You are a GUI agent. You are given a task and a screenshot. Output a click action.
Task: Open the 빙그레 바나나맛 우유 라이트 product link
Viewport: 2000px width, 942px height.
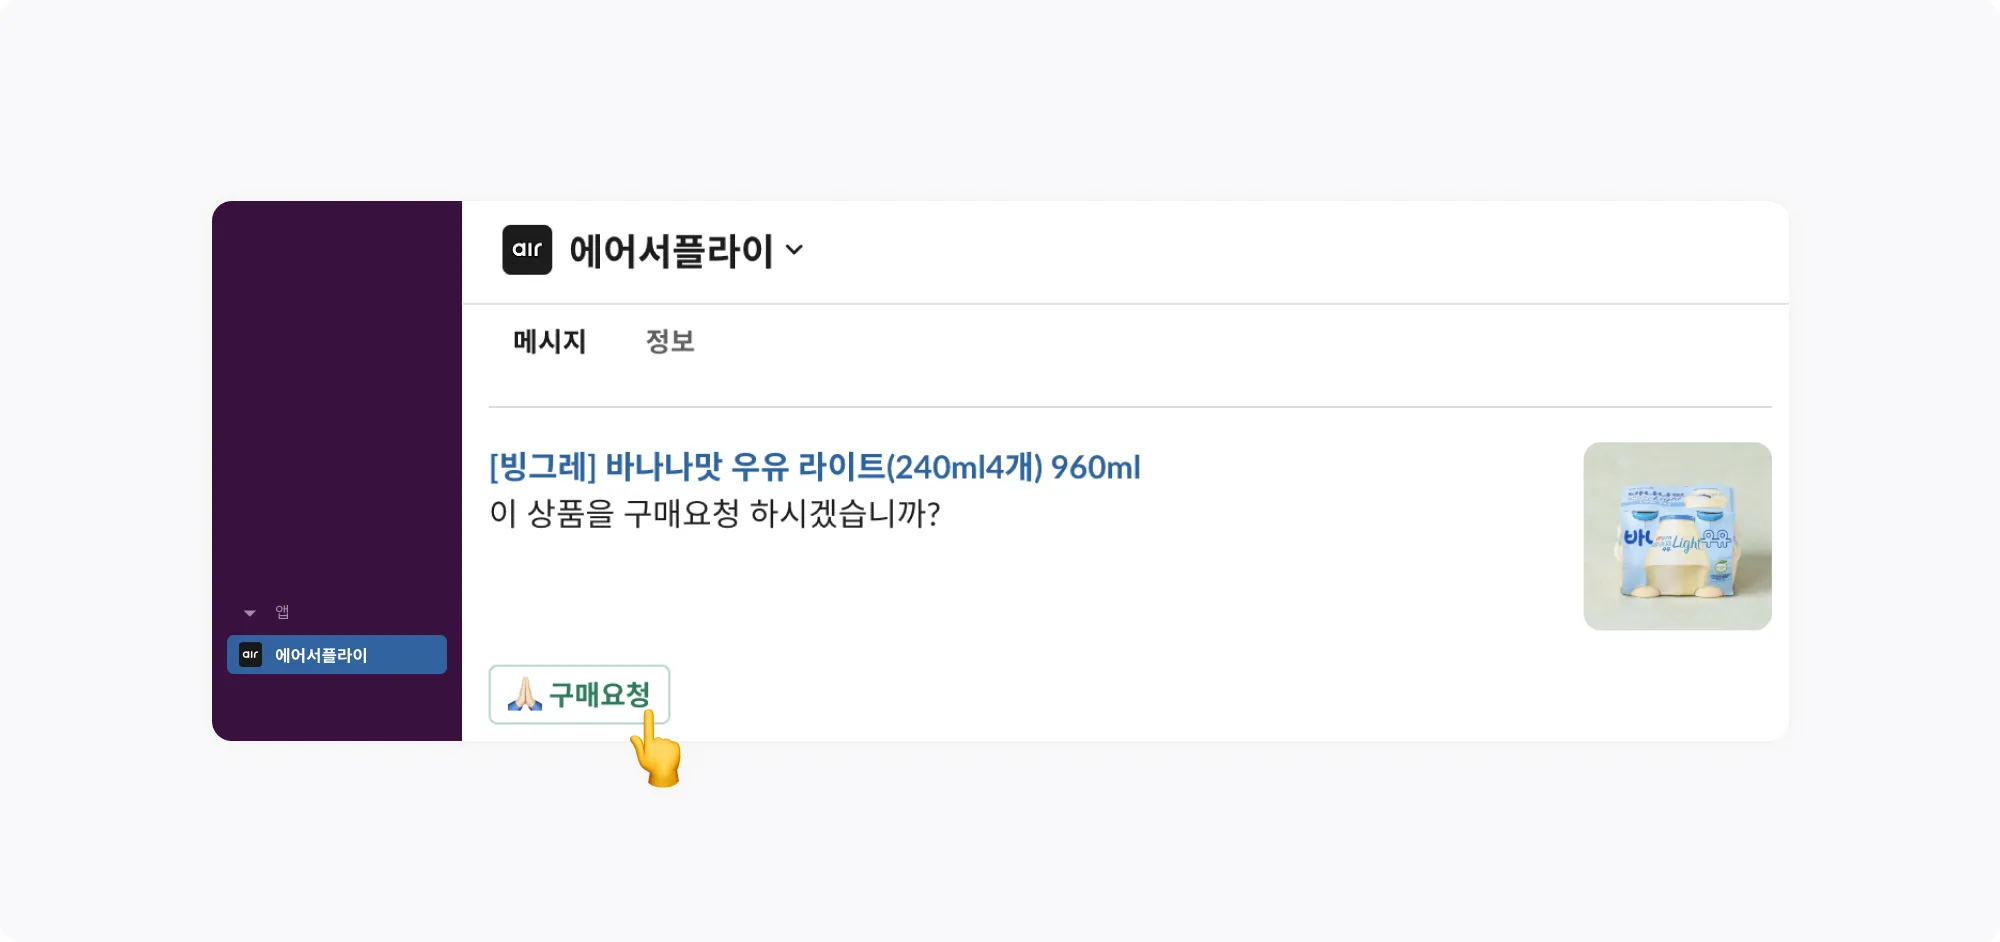tap(814, 467)
